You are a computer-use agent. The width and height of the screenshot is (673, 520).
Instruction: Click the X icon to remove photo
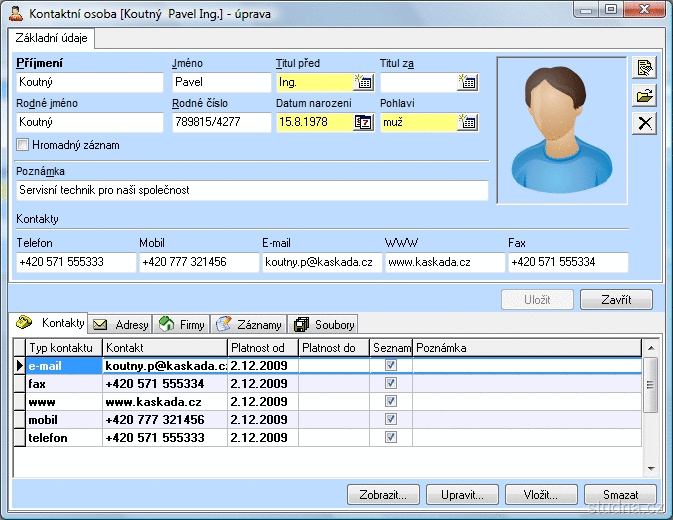[646, 123]
